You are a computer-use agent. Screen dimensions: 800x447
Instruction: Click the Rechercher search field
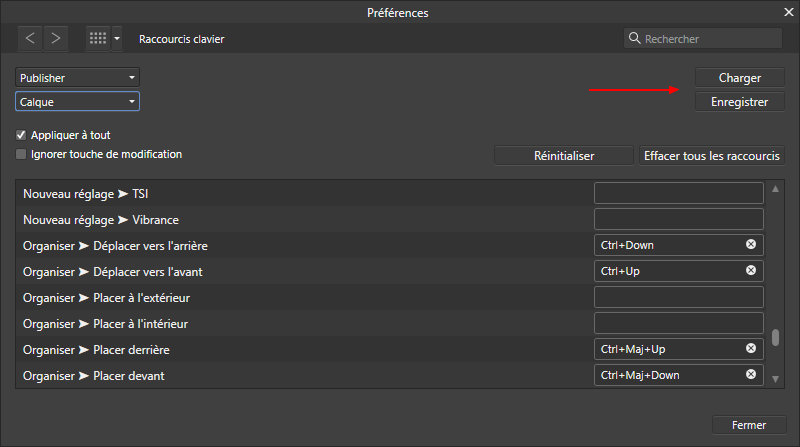(x=703, y=38)
